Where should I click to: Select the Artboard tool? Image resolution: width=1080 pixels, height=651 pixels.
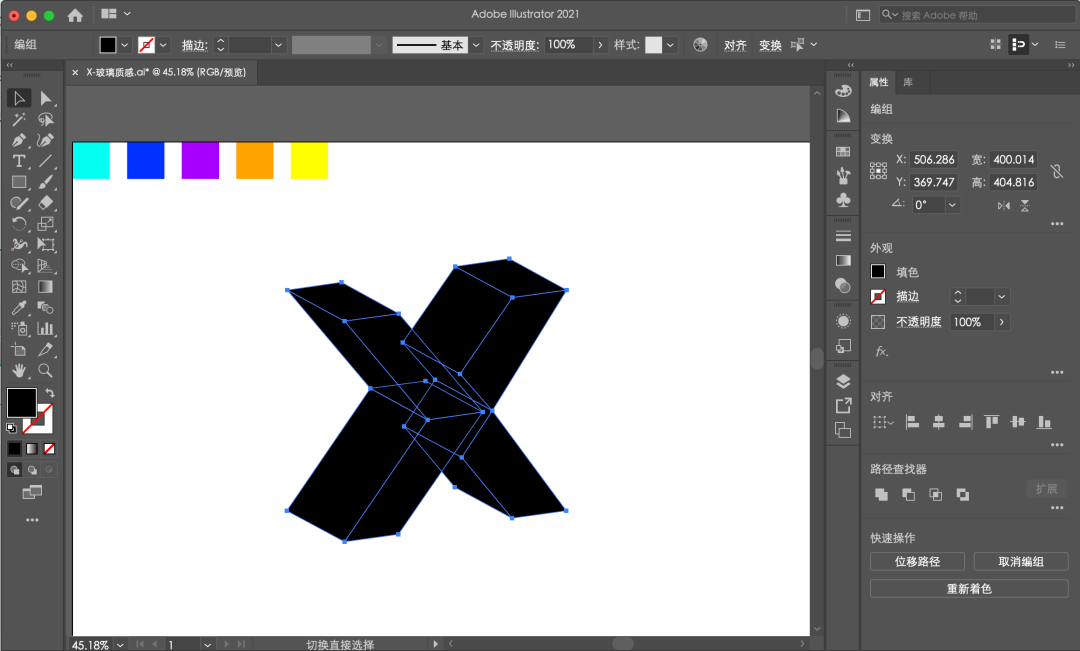(x=19, y=349)
